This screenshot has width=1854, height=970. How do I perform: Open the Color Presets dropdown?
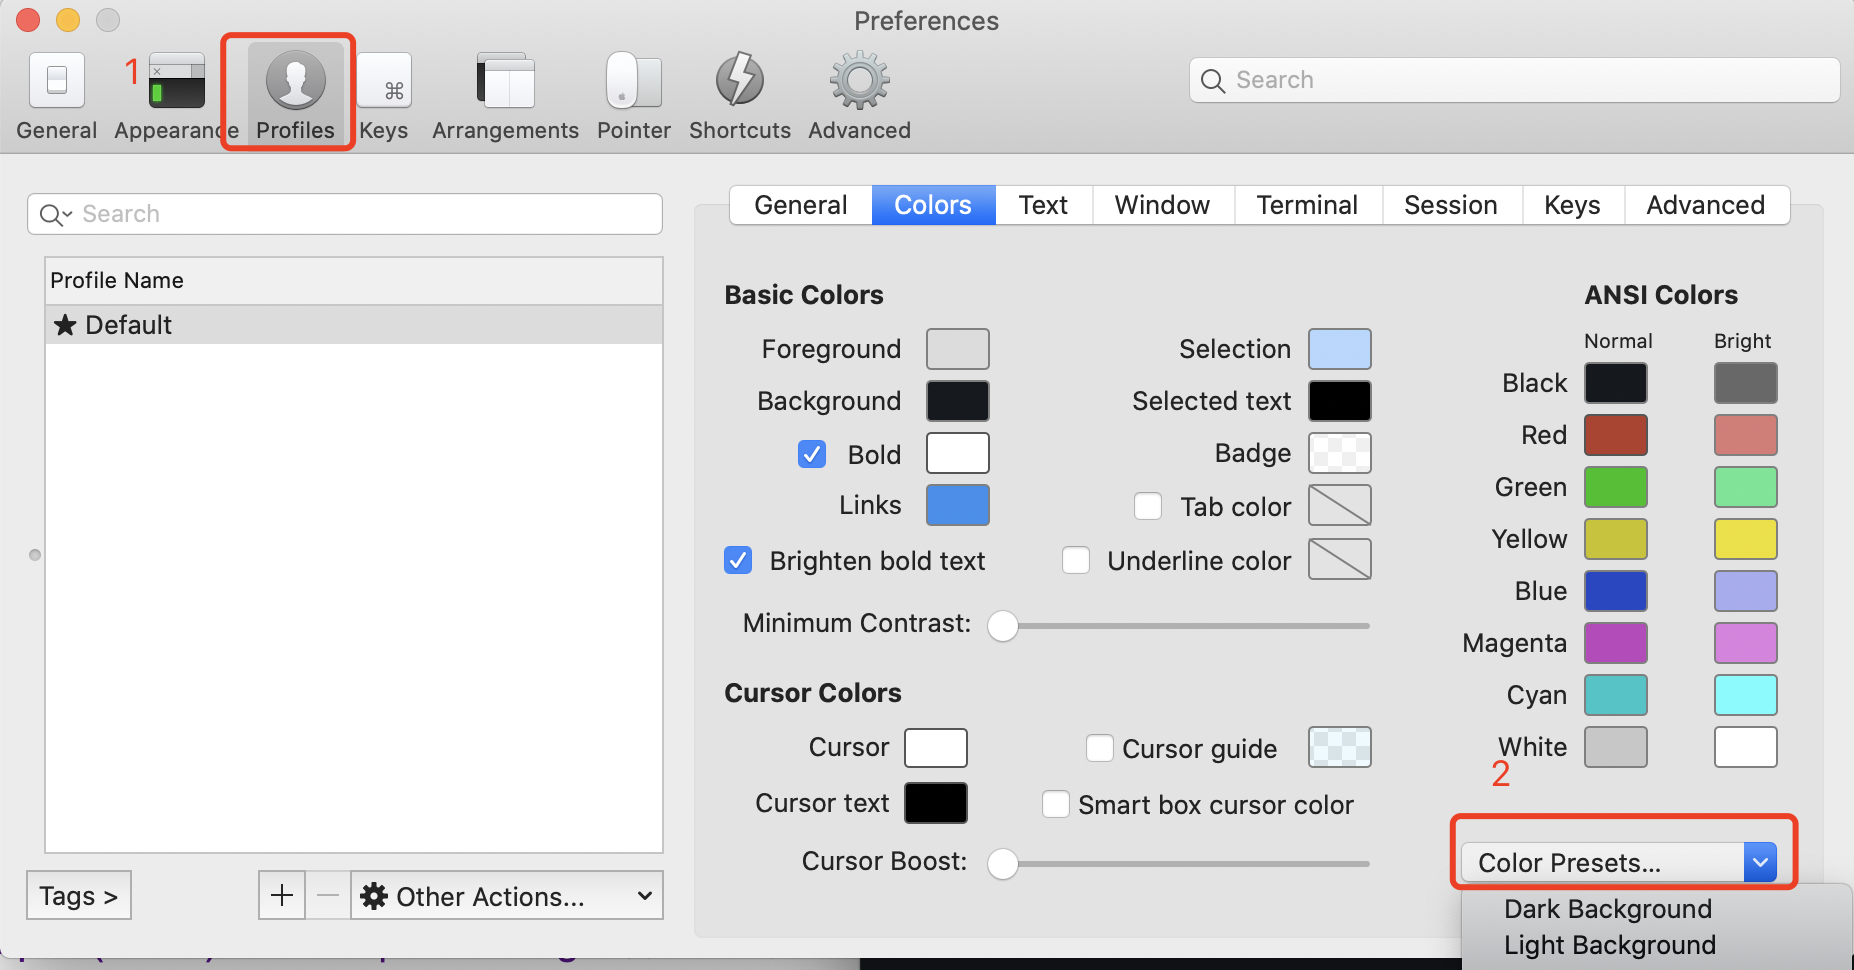[1621, 861]
